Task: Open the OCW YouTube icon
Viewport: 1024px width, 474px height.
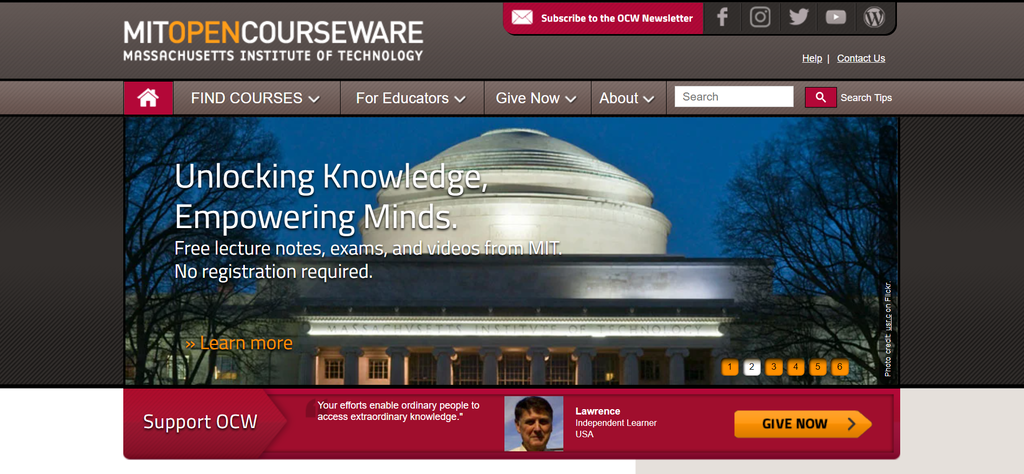Action: (836, 18)
